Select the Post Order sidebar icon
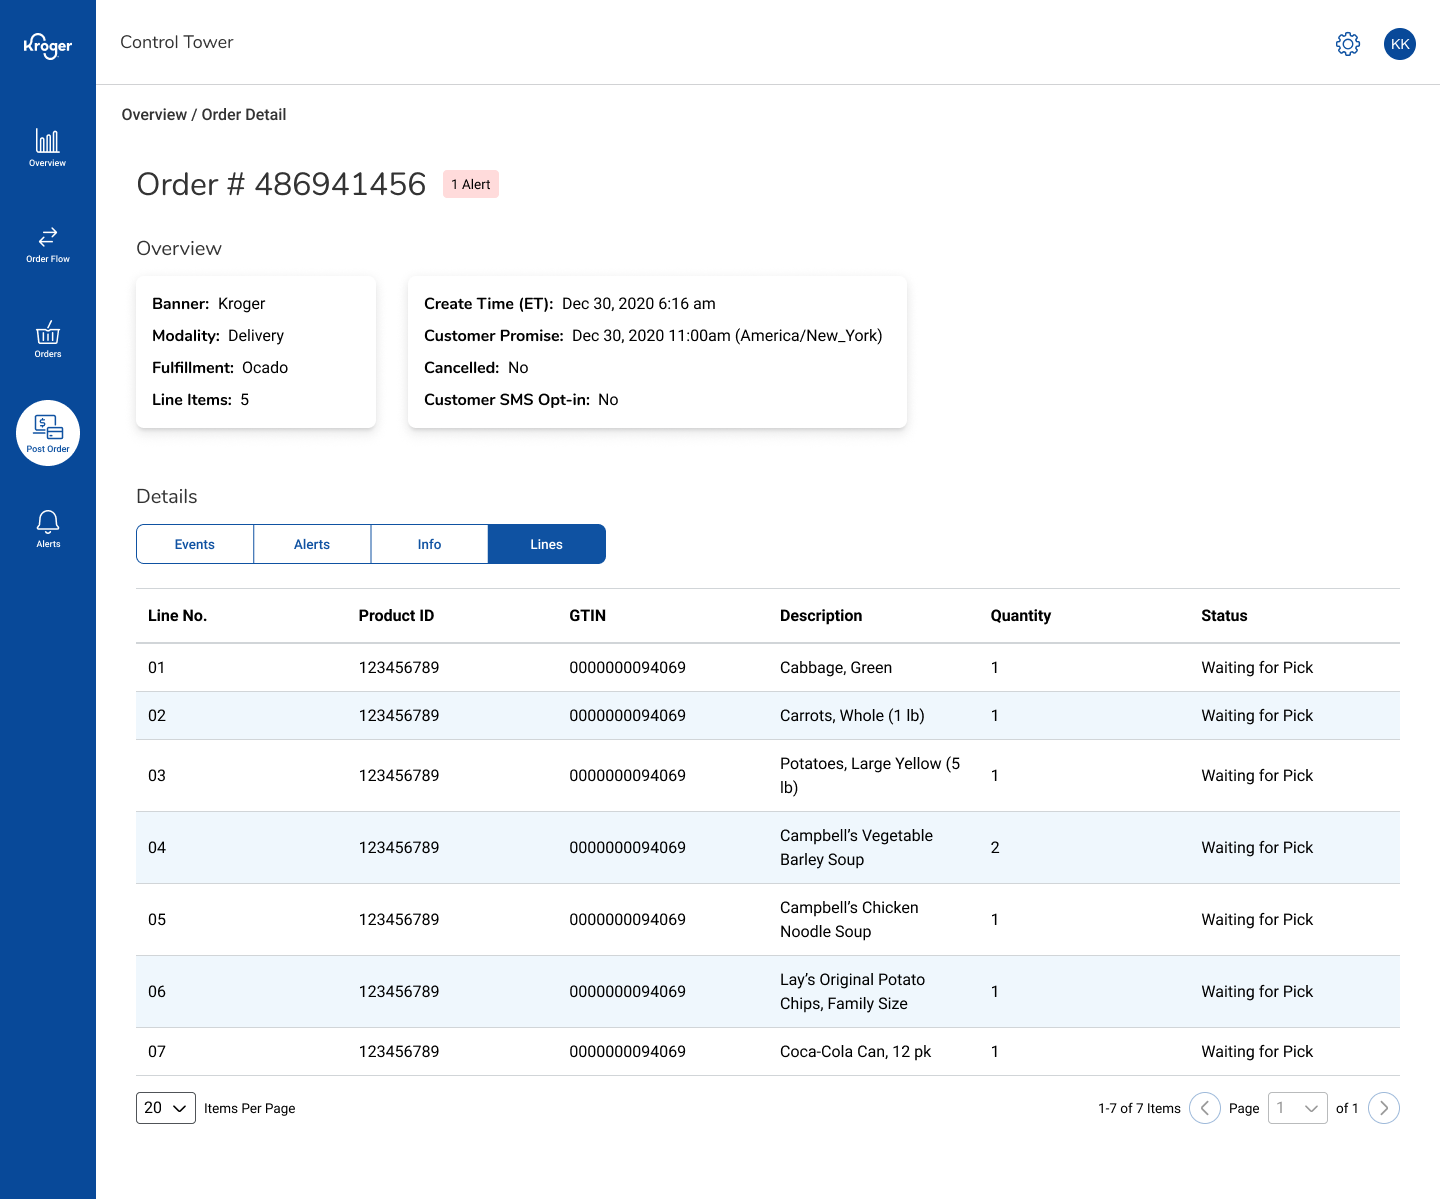Screen dimensions: 1440x1199 click(48, 433)
